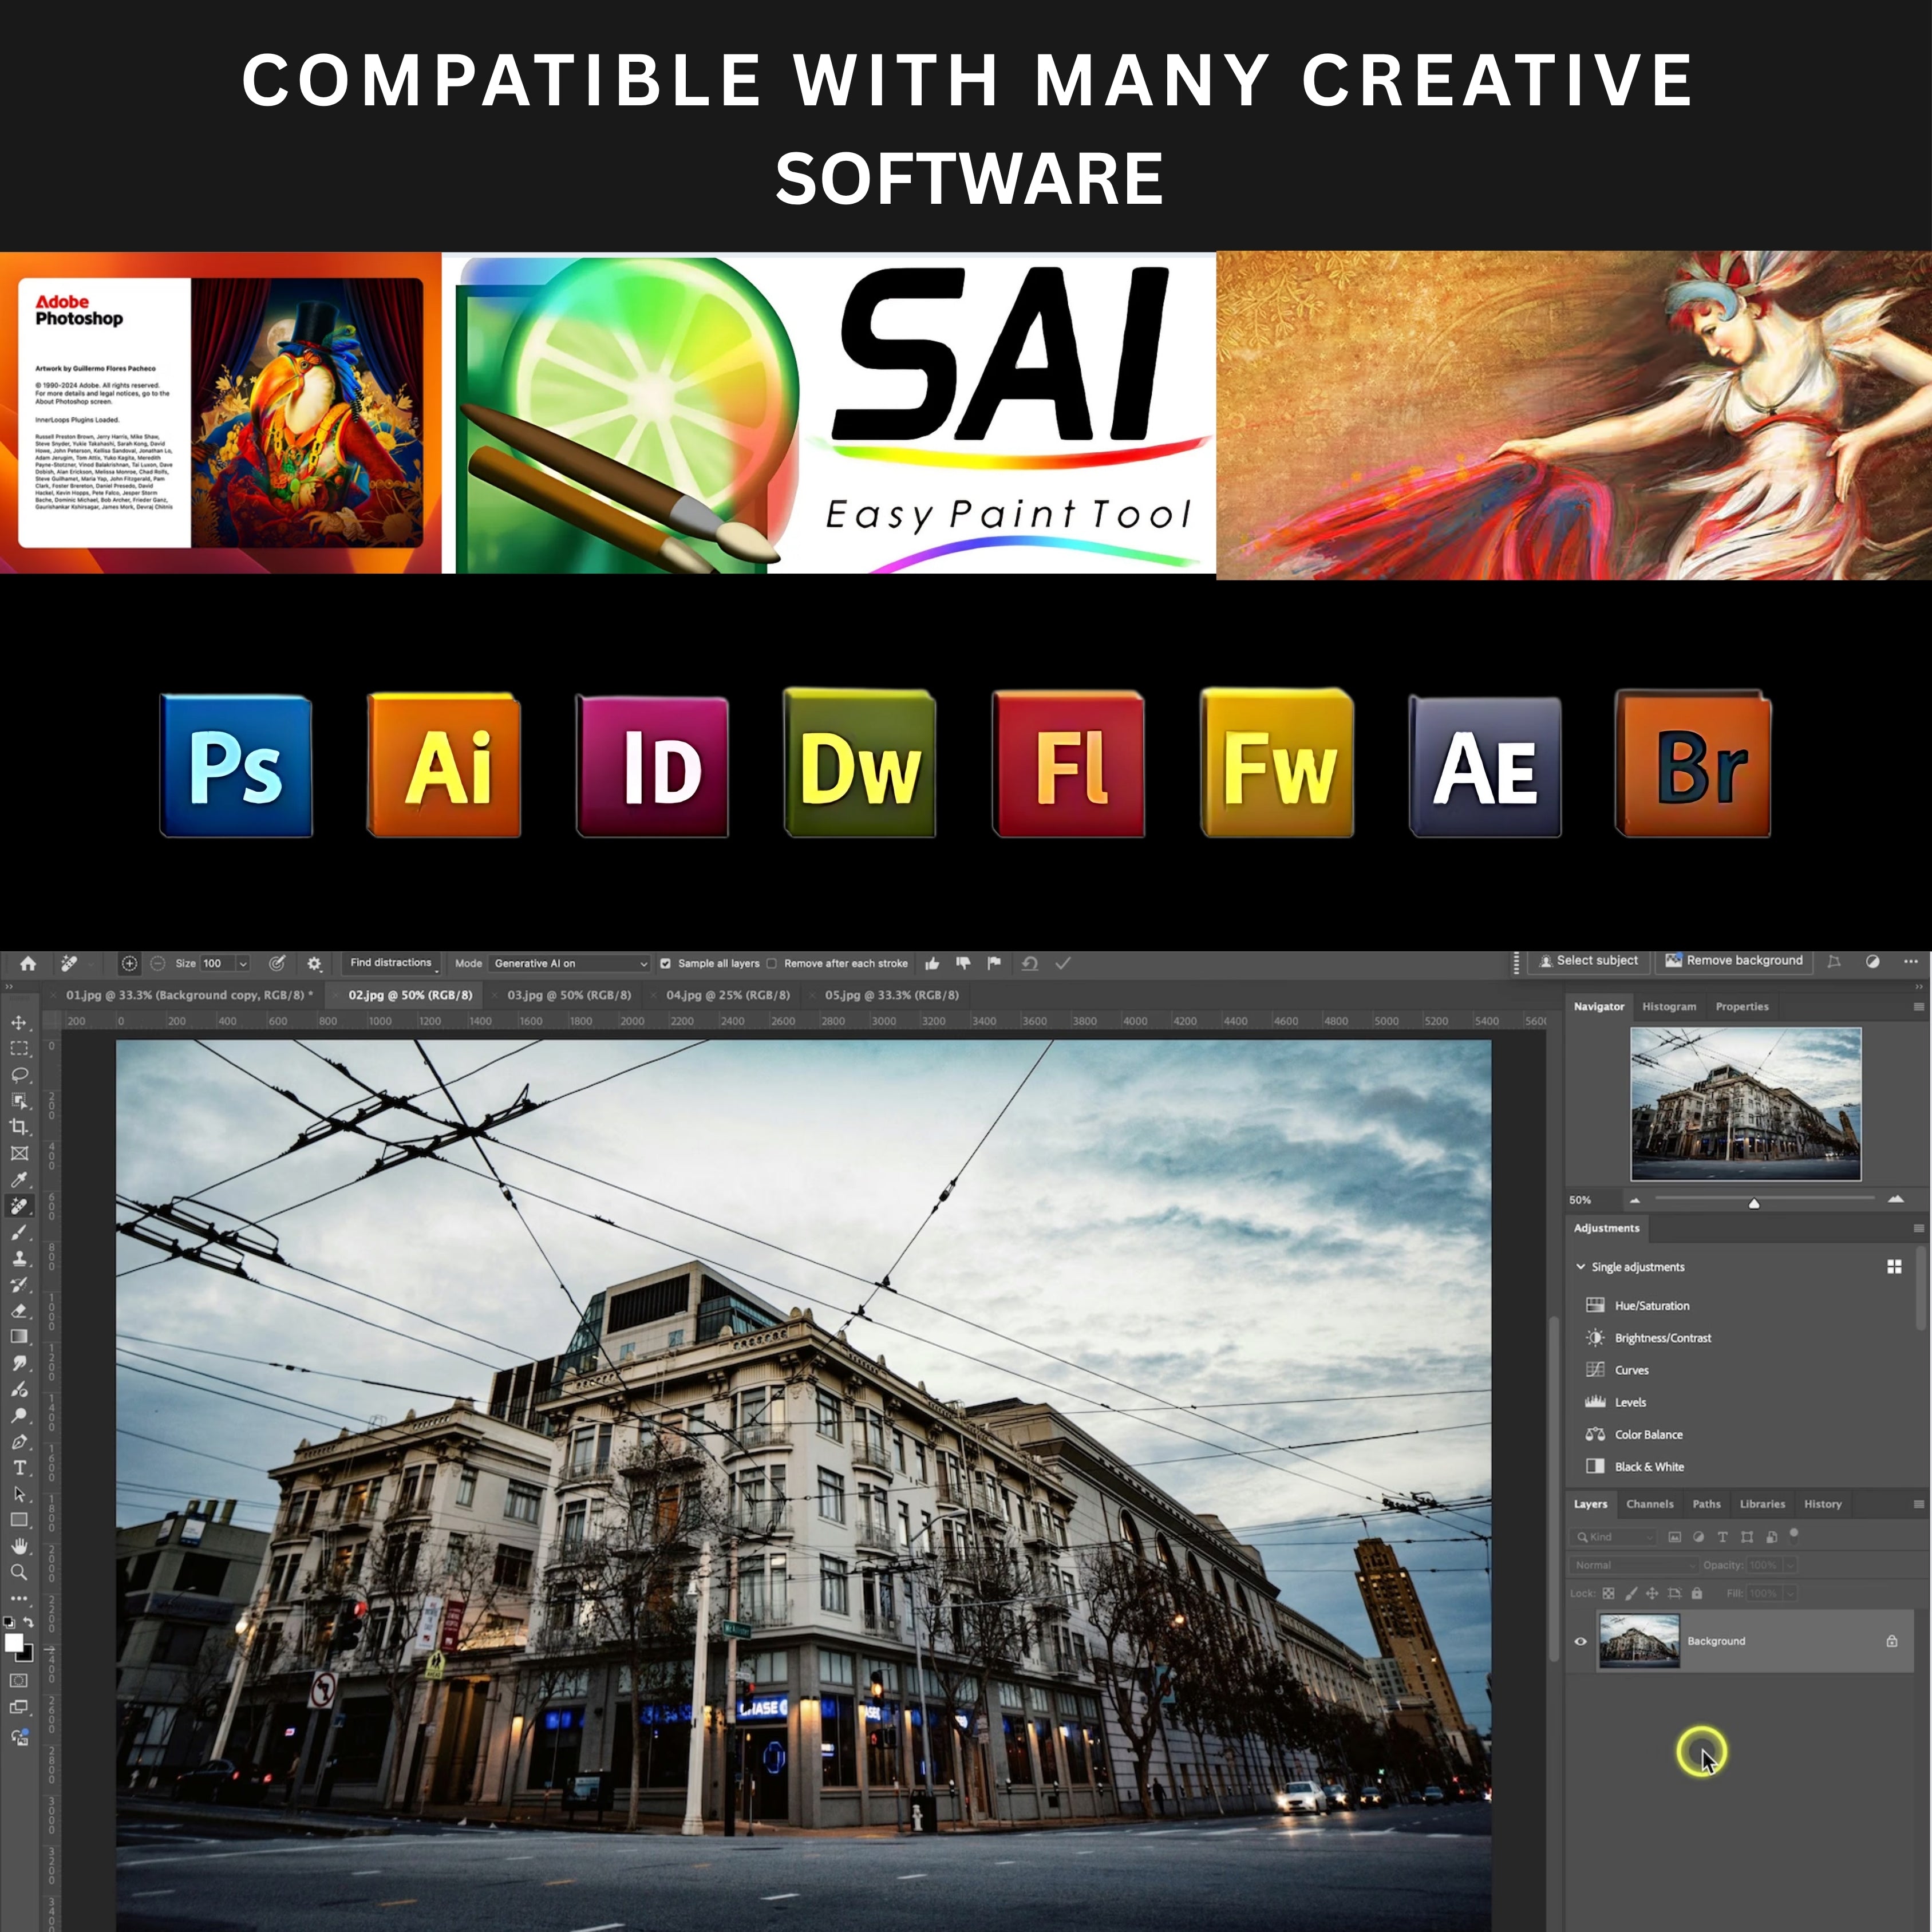Enable Remove after each stroke

pos(771,964)
